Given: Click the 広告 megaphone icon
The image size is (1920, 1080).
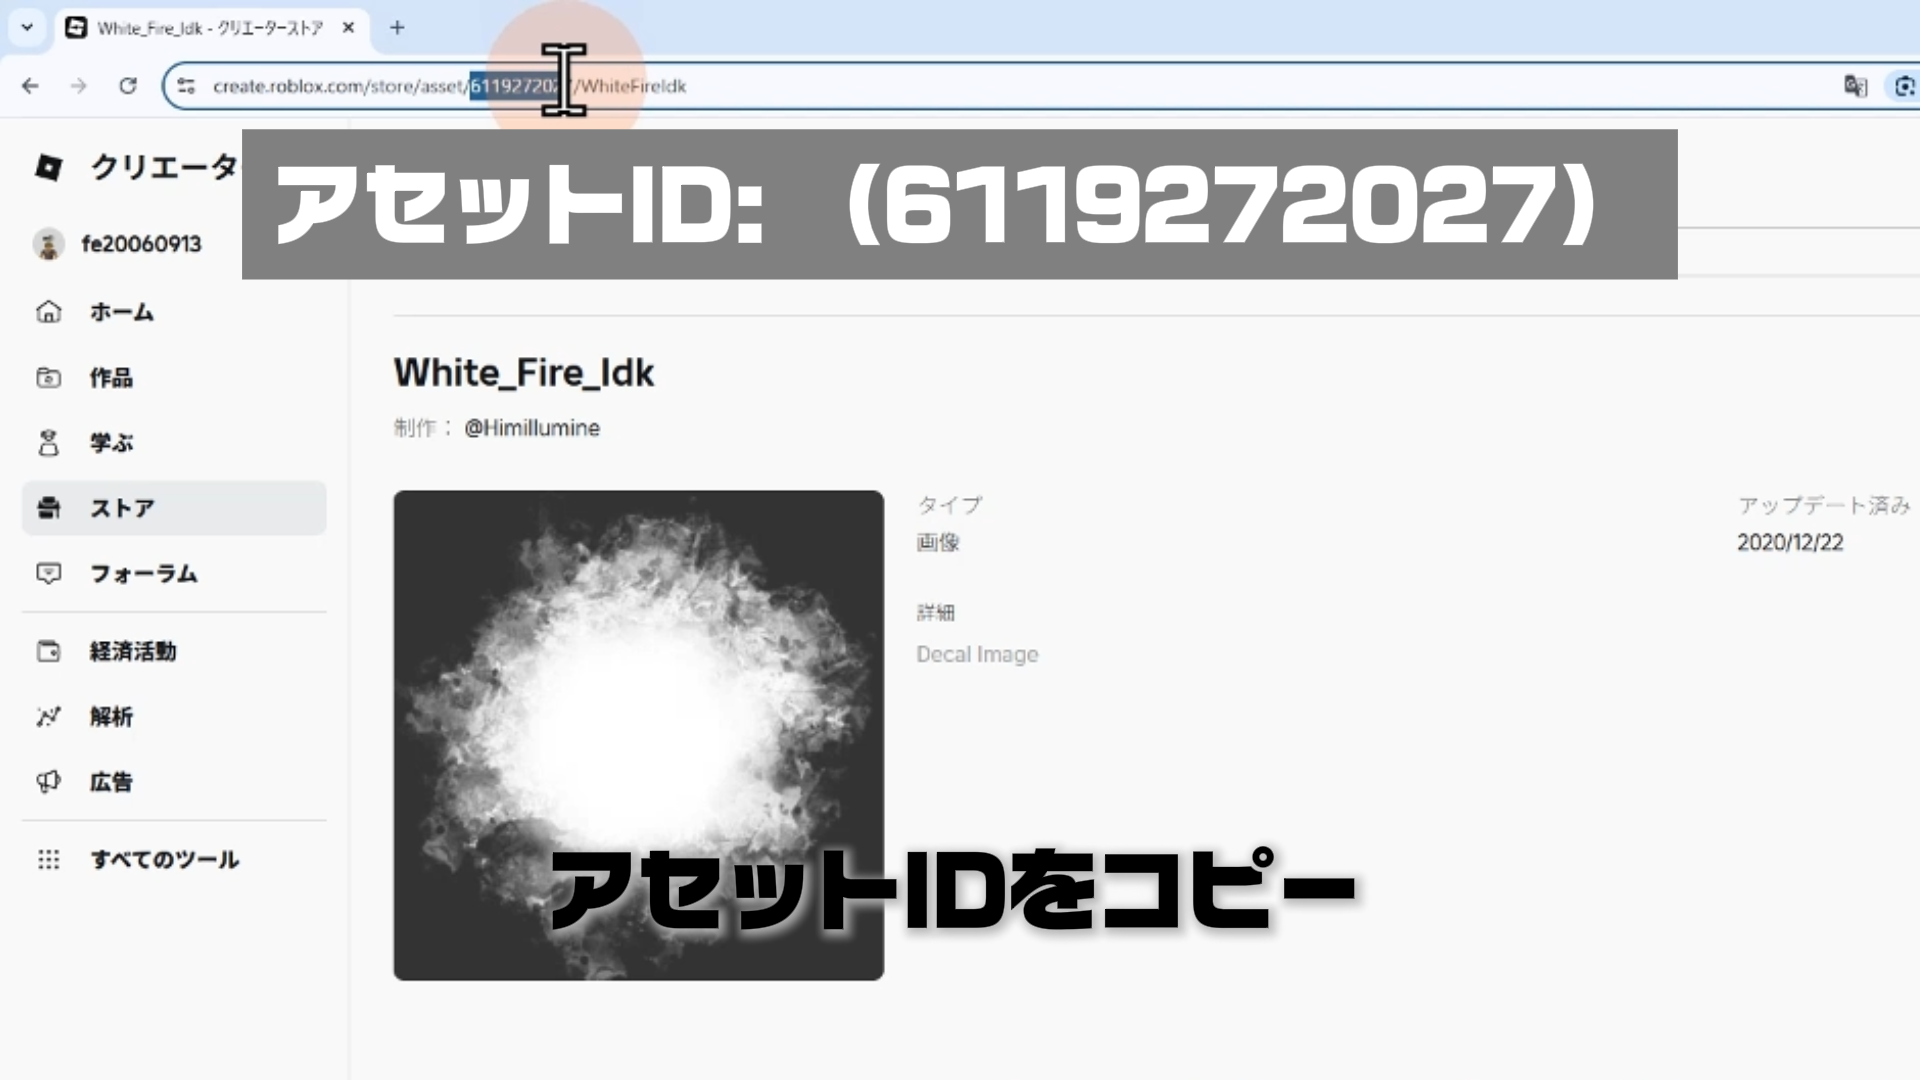Looking at the screenshot, I should 48,782.
